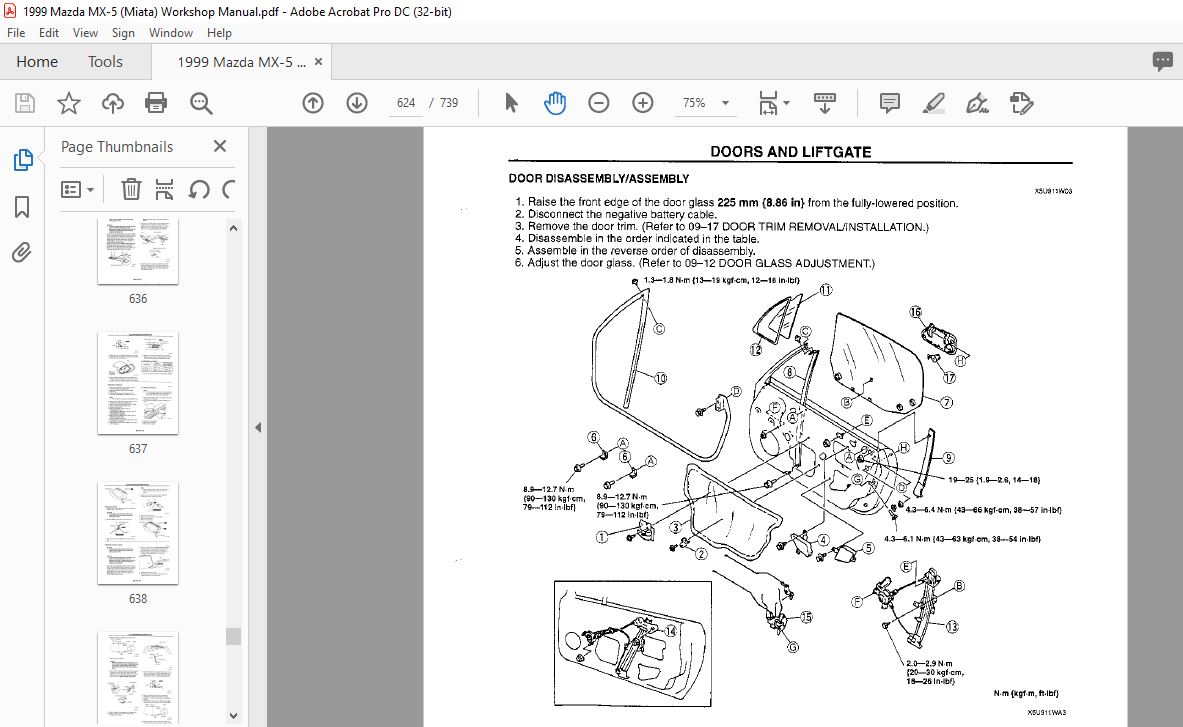Print the file with the printer icon

pyautogui.click(x=156, y=103)
